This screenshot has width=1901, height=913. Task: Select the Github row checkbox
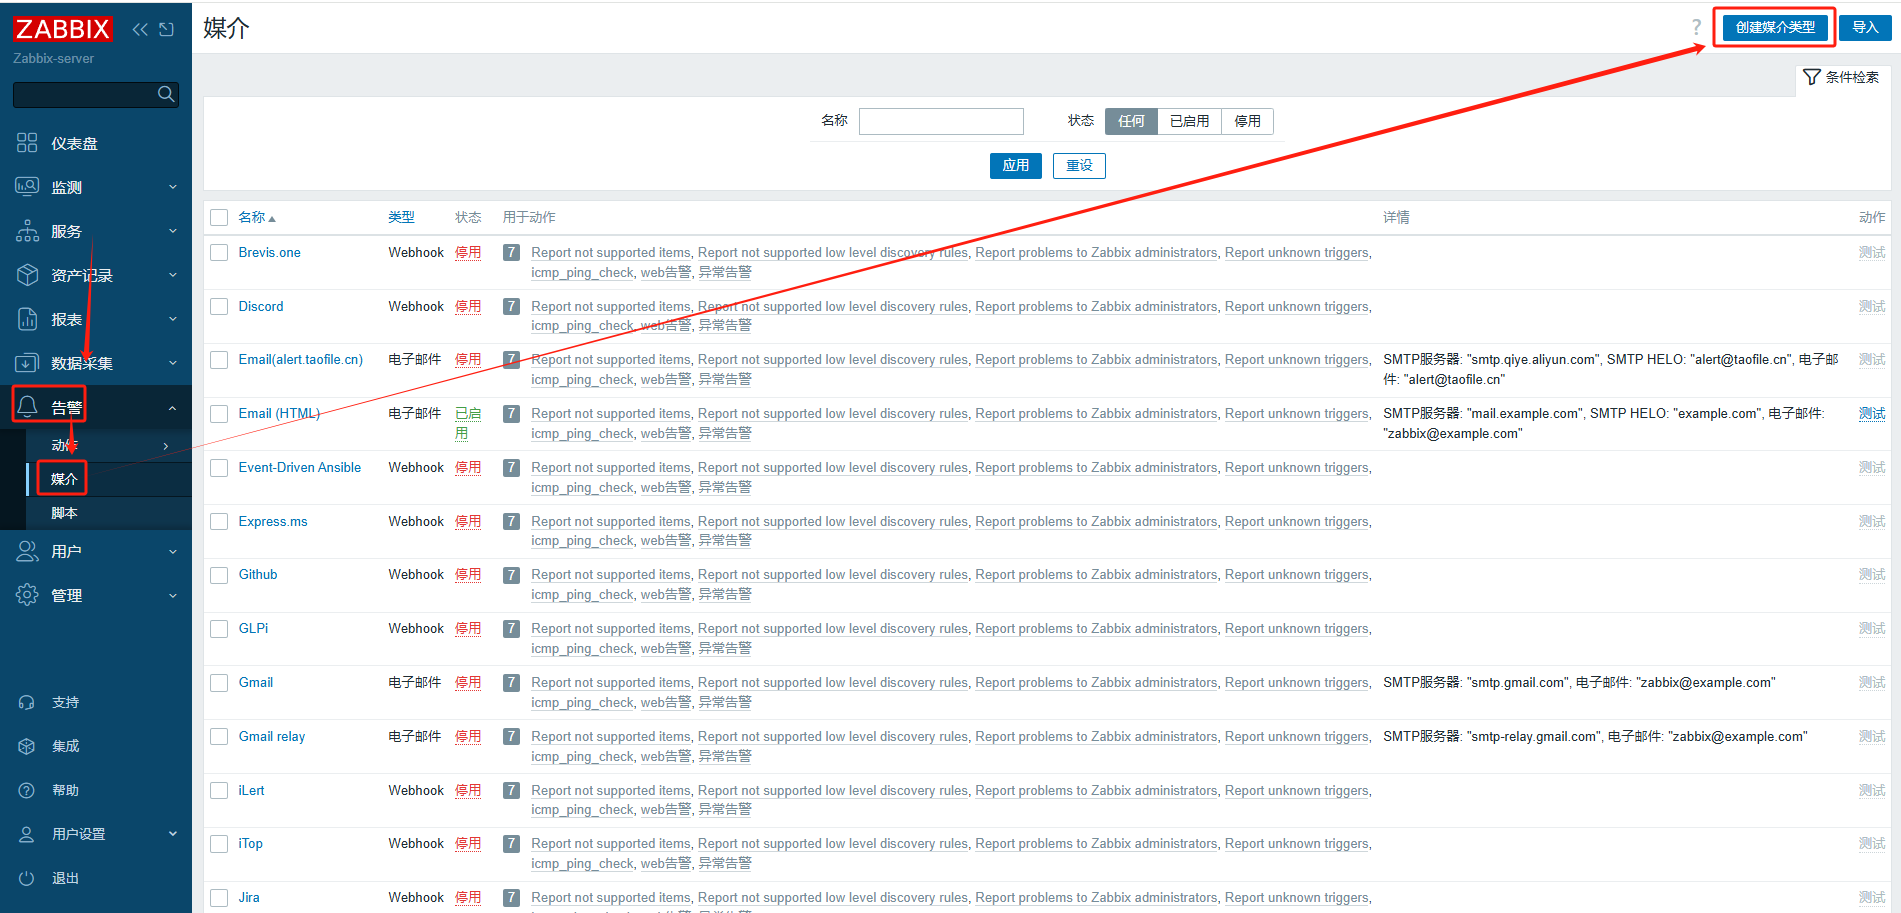[x=219, y=575]
